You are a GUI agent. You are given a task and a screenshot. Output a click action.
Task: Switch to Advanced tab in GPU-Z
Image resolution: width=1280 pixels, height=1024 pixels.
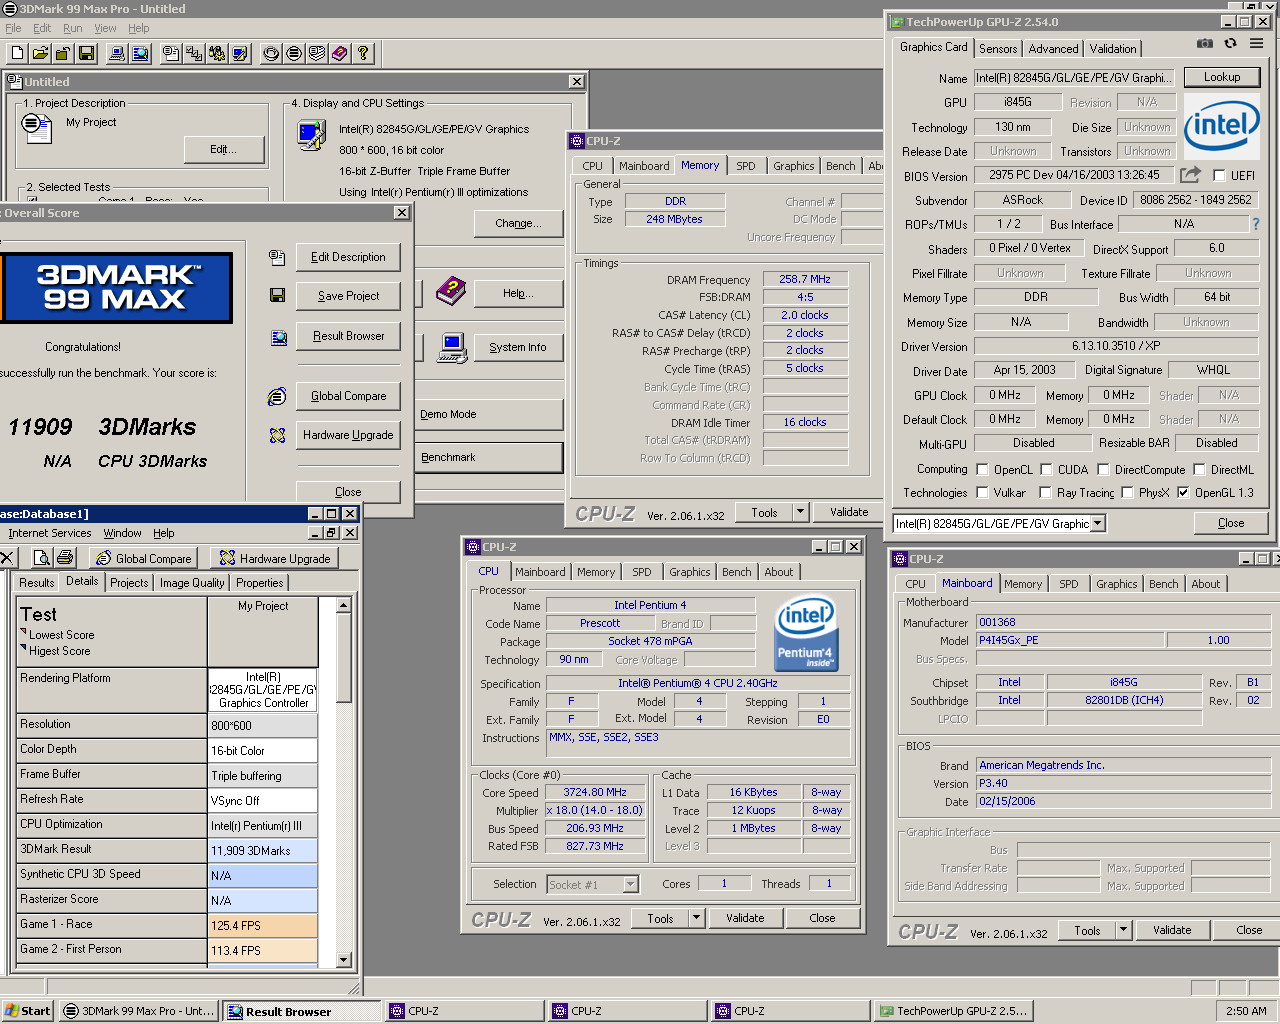tap(1053, 48)
